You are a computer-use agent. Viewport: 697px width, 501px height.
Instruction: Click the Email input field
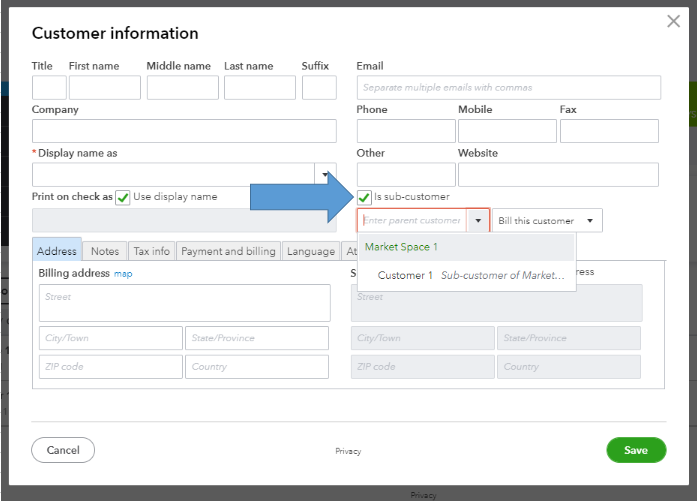(508, 88)
